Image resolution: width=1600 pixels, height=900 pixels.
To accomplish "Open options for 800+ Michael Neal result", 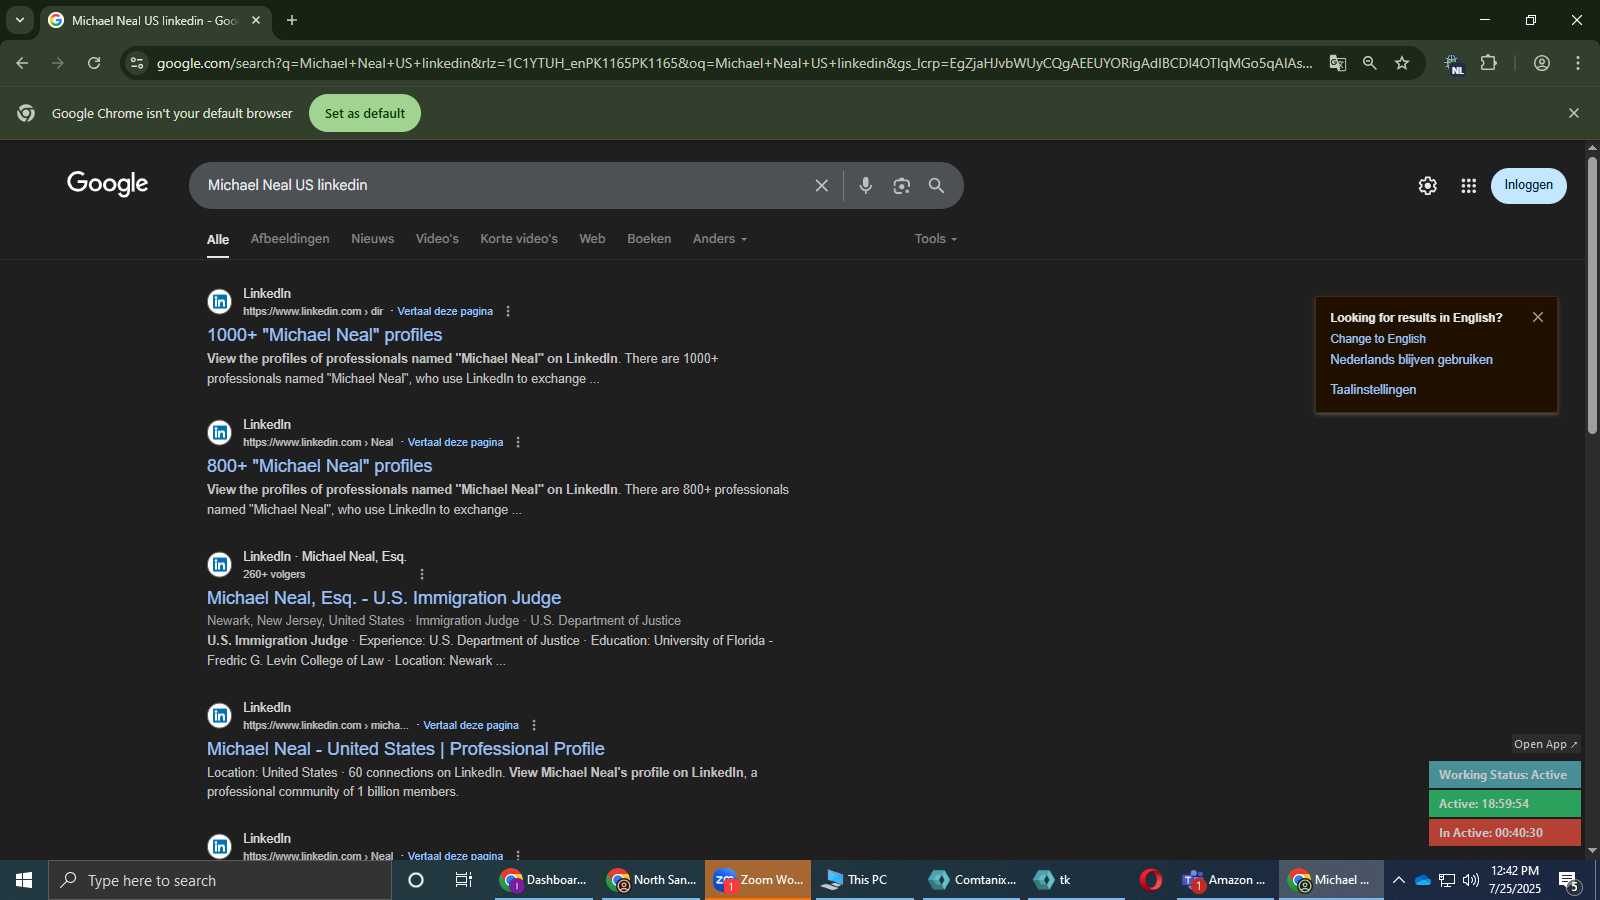I will 518,442.
